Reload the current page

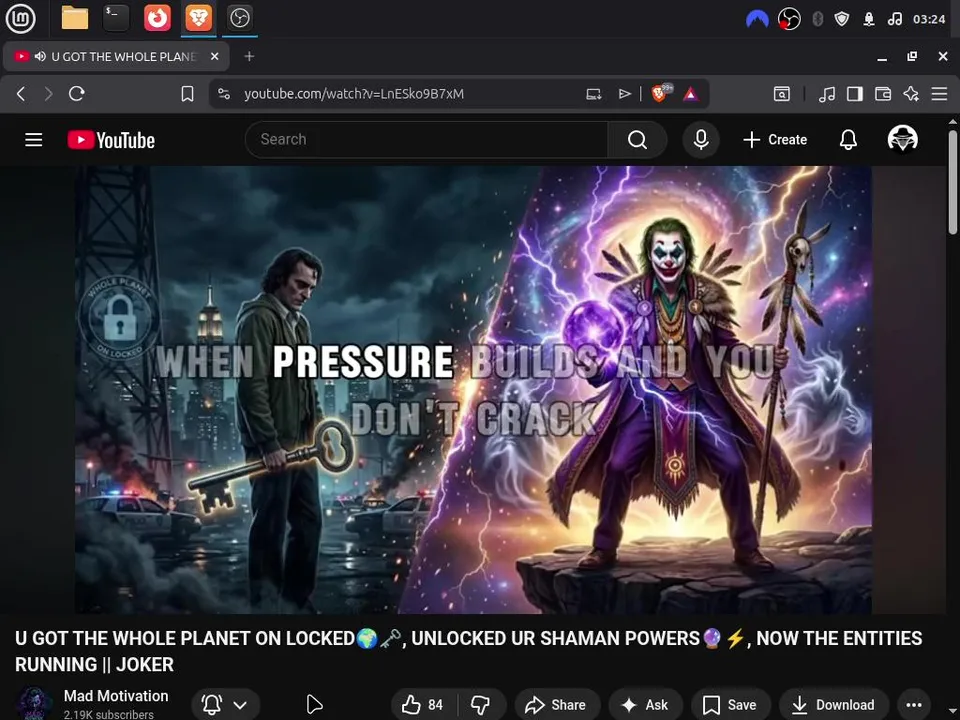(x=77, y=94)
